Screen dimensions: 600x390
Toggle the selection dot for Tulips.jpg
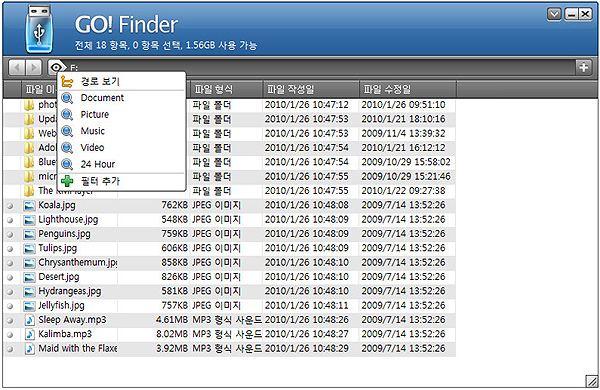10,249
